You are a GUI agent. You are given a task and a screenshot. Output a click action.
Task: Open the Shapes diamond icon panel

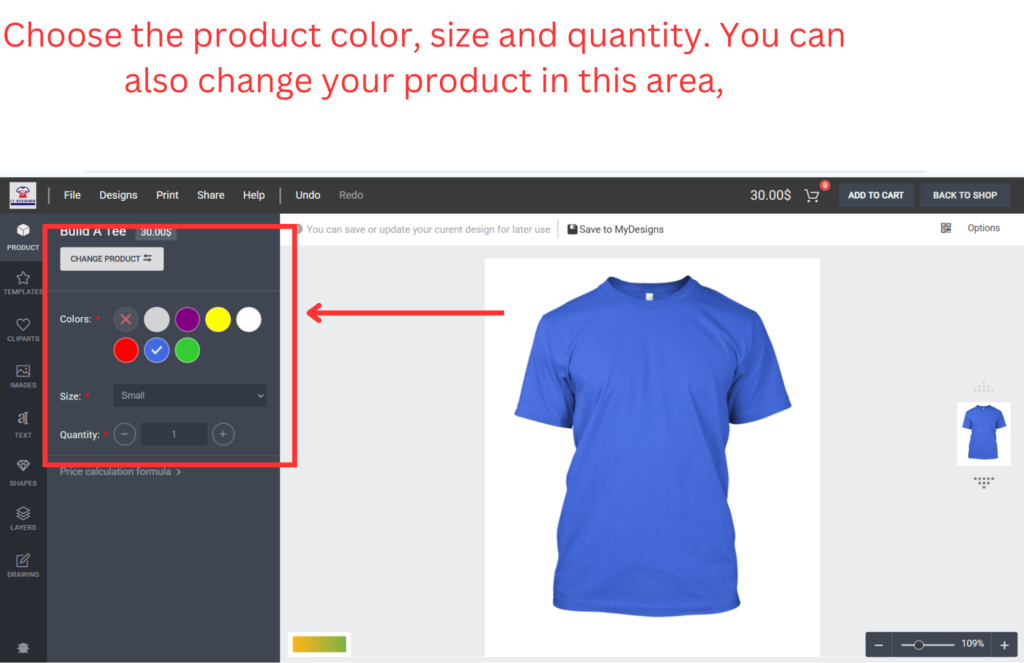pos(23,472)
